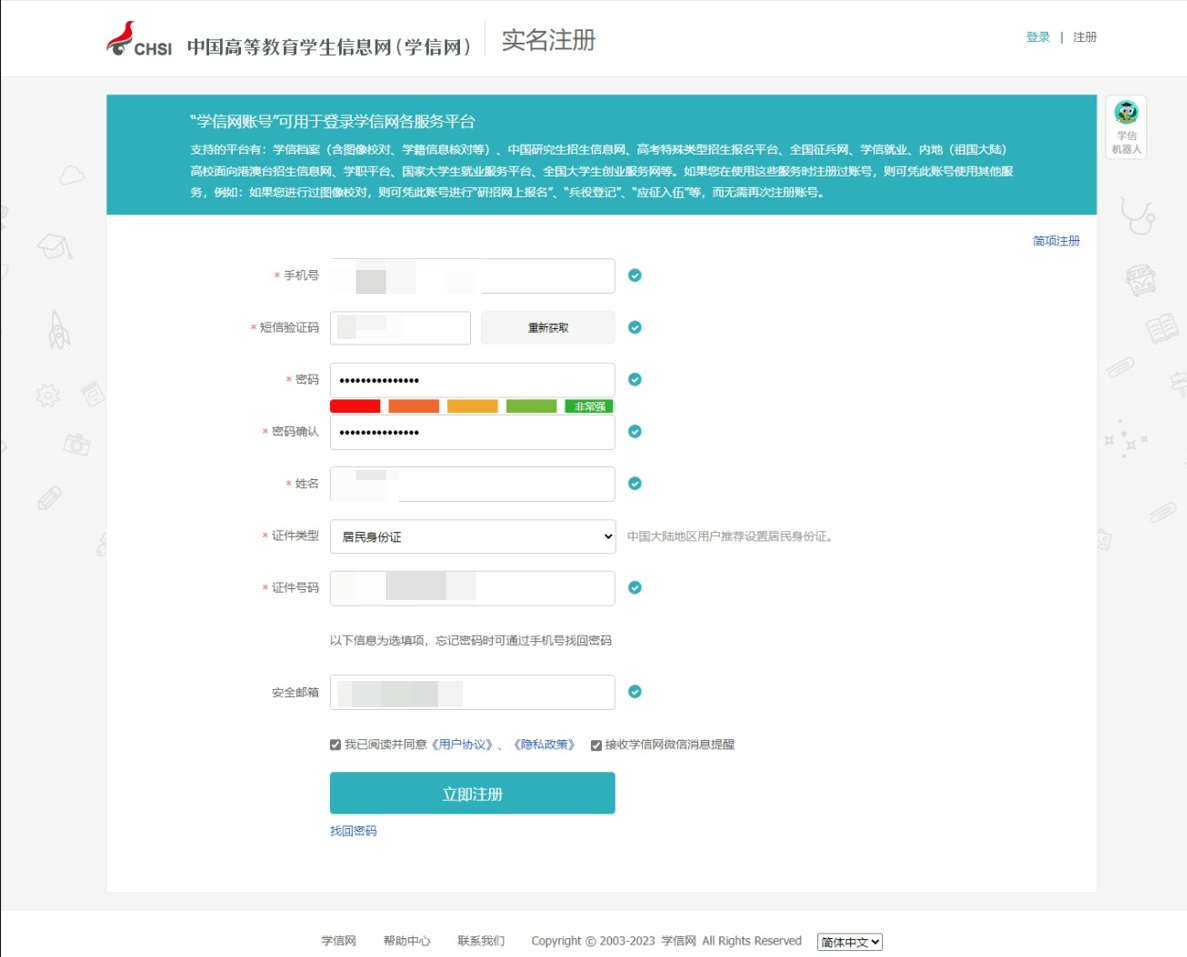Click the yellow password strength segment

472,407
